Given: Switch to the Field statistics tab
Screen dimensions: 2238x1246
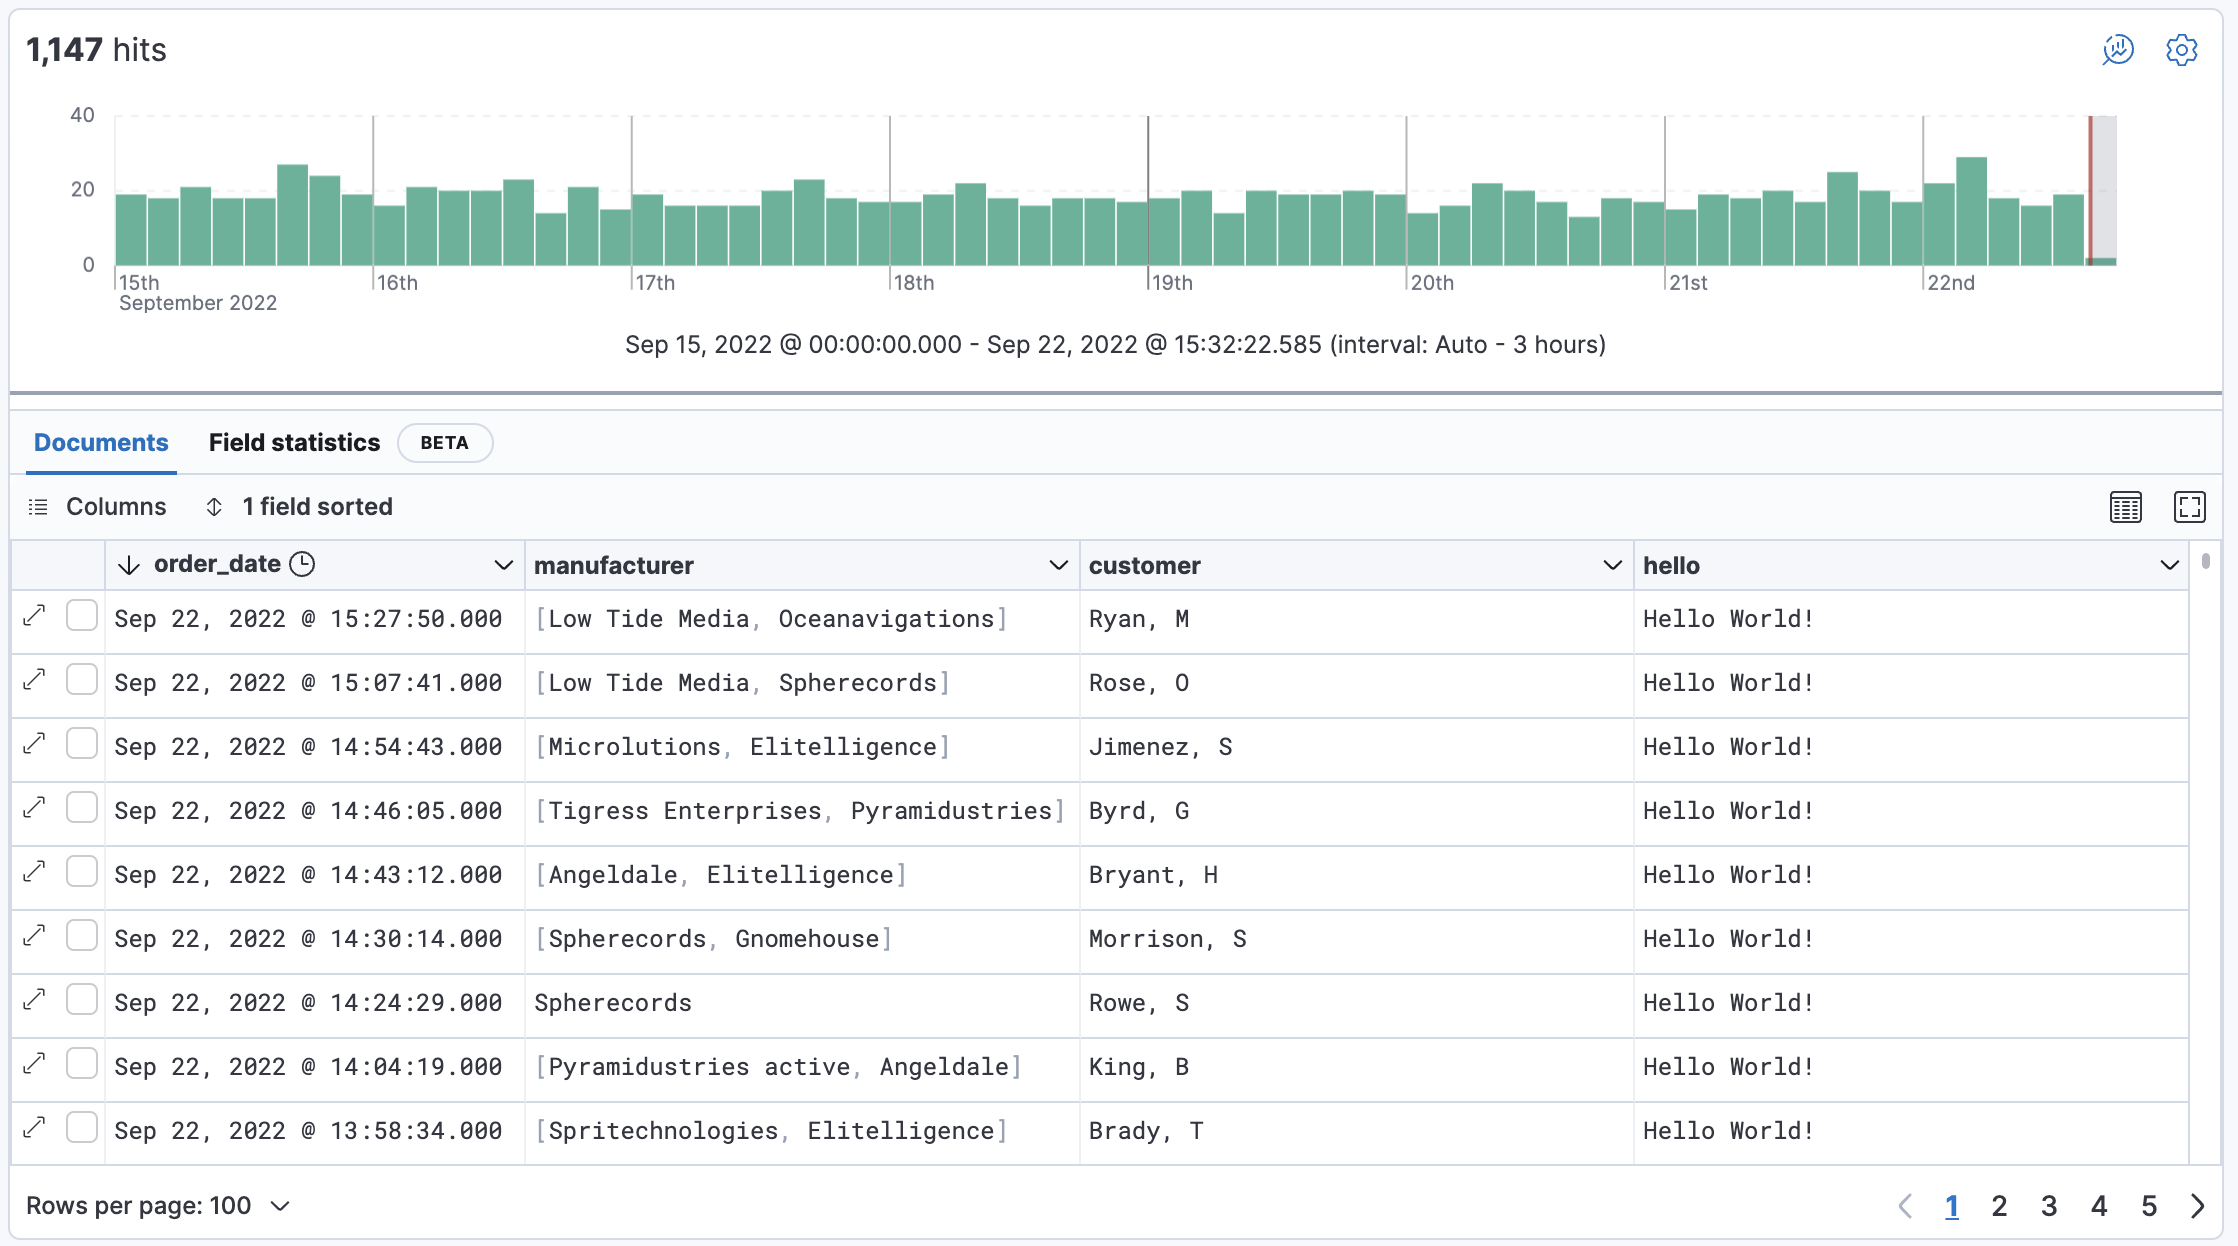Looking at the screenshot, I should tap(294, 443).
